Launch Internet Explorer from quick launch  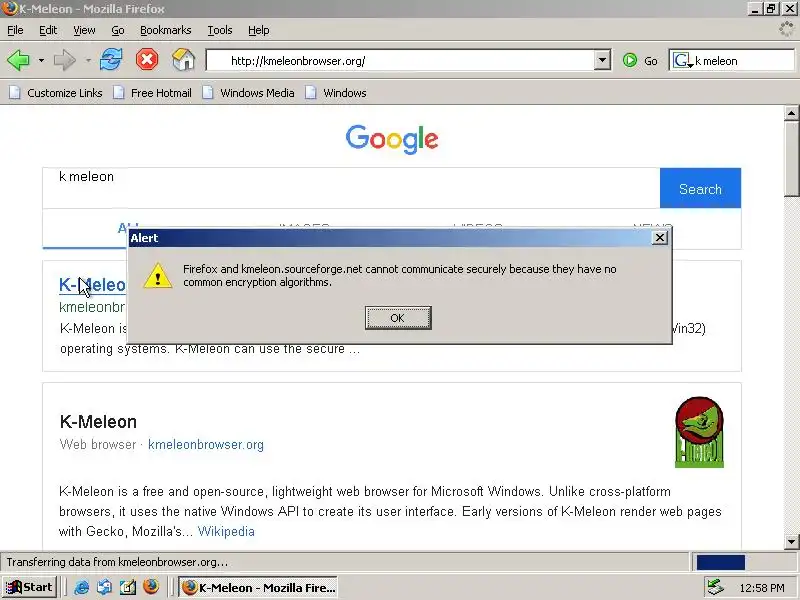click(x=81, y=587)
